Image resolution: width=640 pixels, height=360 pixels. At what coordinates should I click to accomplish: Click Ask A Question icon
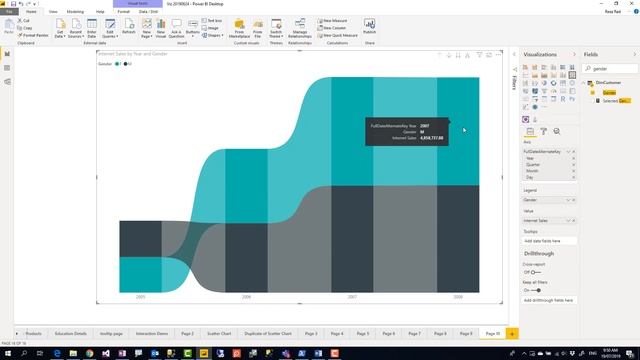[176, 28]
